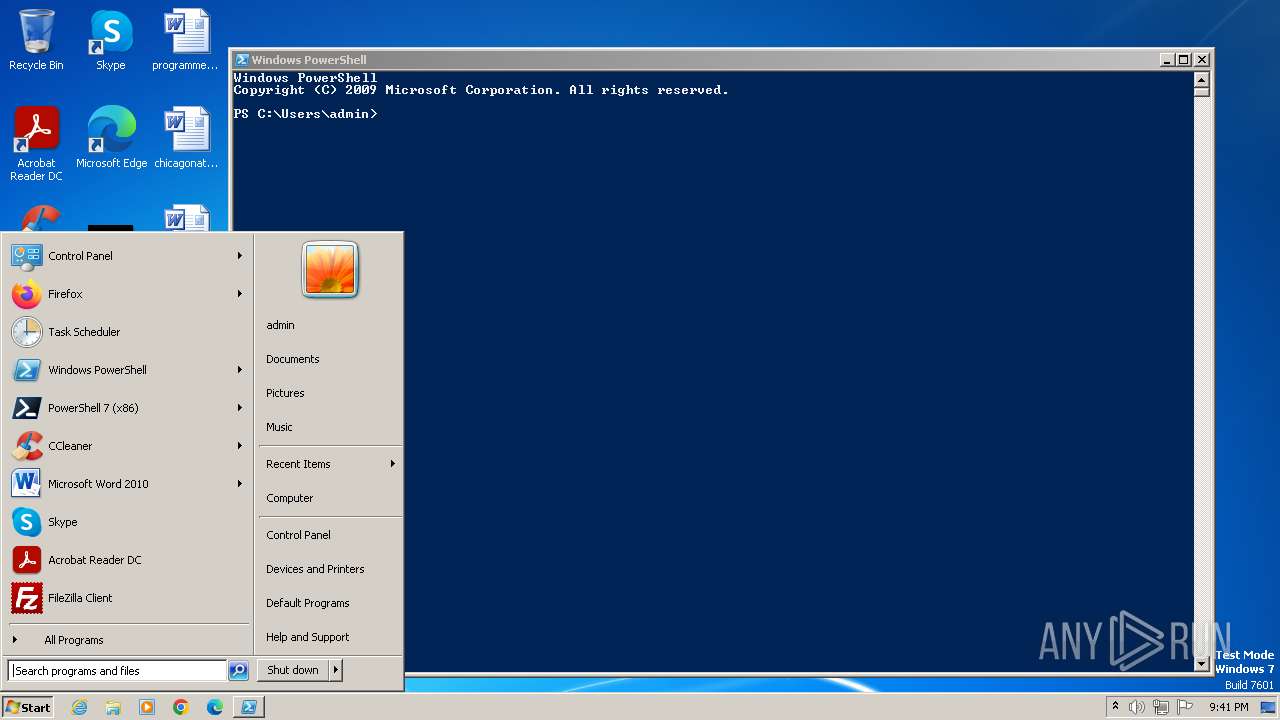1280x720 pixels.
Task: Open Windows Explorer from taskbar
Action: click(113, 707)
